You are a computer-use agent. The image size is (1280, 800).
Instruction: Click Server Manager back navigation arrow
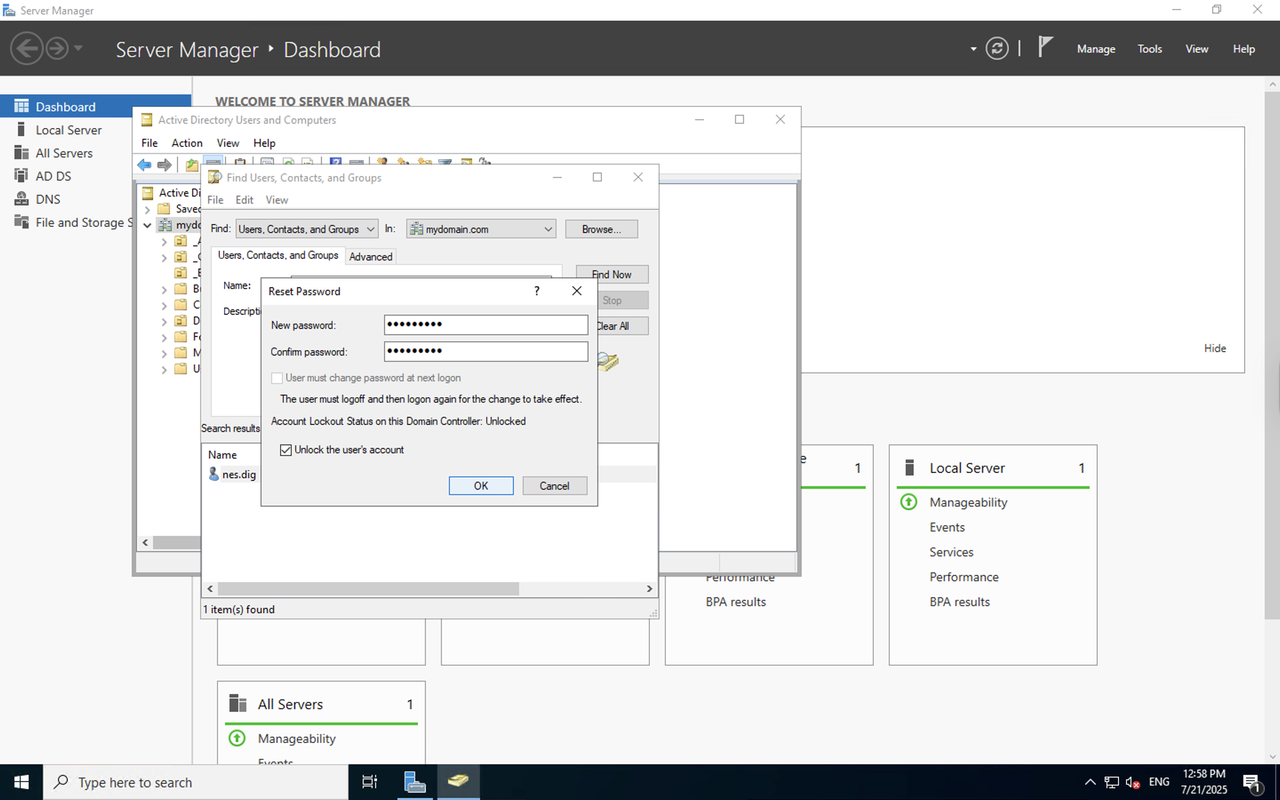point(27,48)
